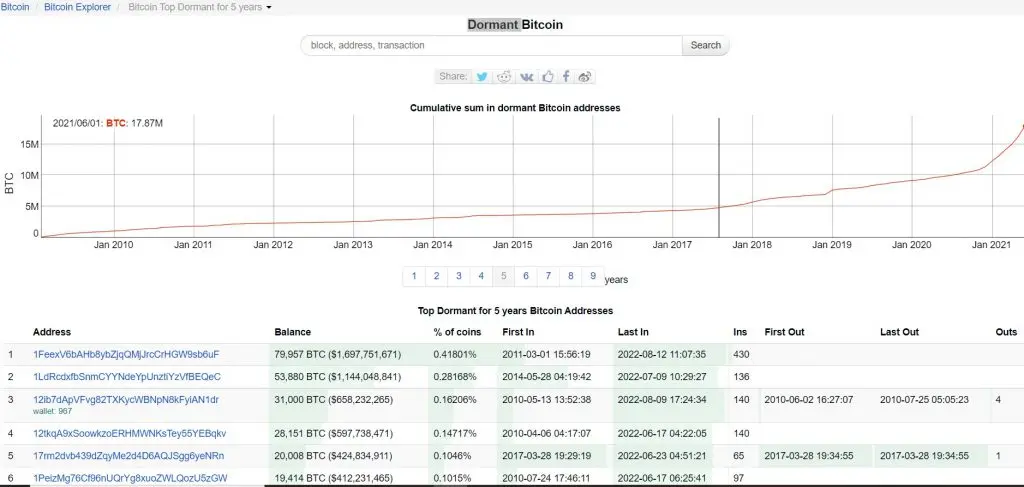Select the 7 years dormant tab
Screen dimensions: 1024x487
click(548, 276)
